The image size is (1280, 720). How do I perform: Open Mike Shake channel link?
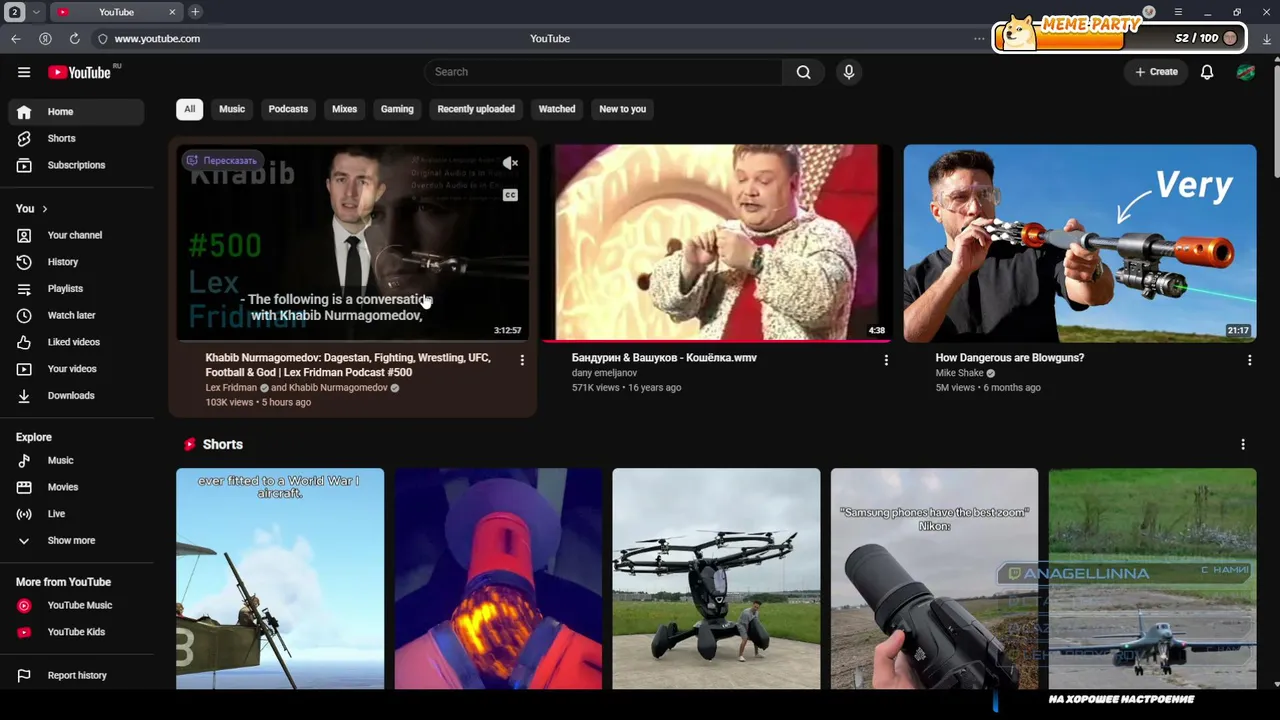click(959, 373)
